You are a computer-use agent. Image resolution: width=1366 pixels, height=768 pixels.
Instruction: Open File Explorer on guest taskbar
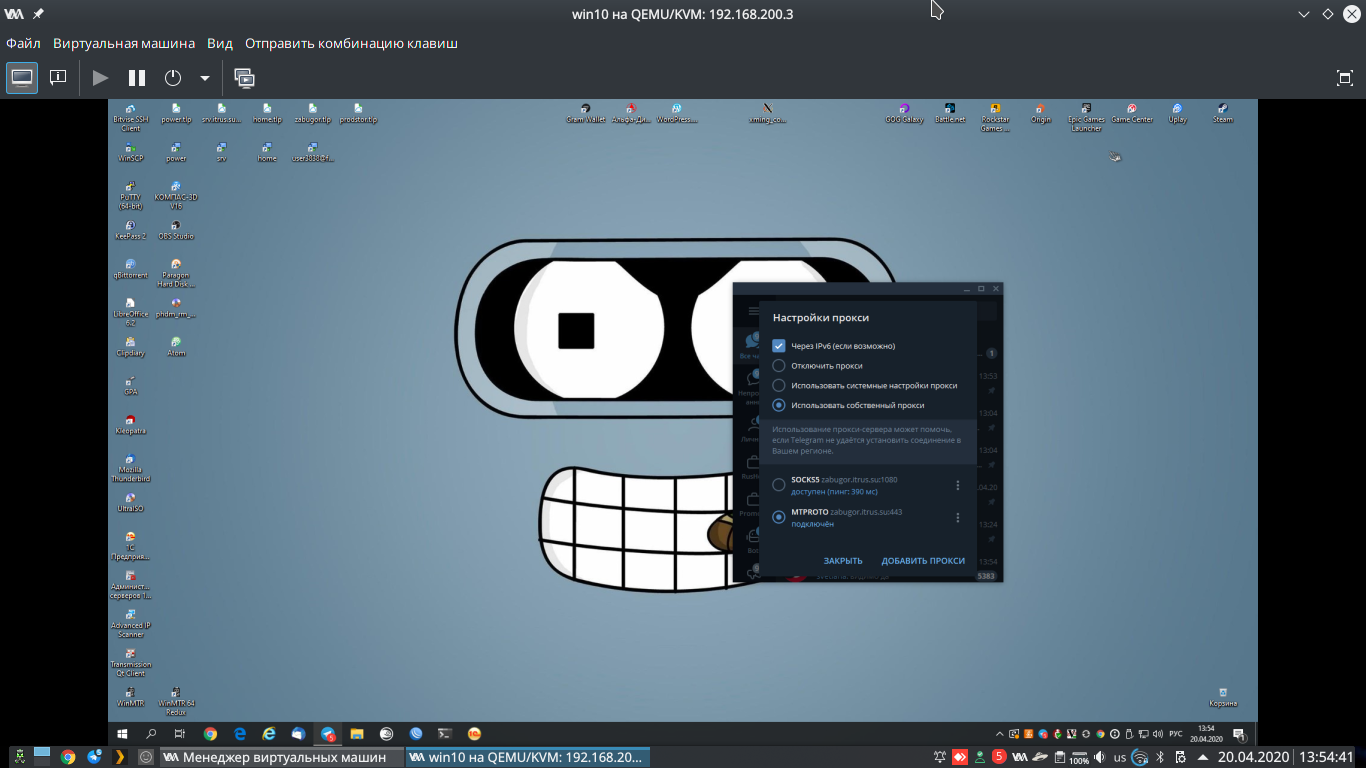click(357, 733)
